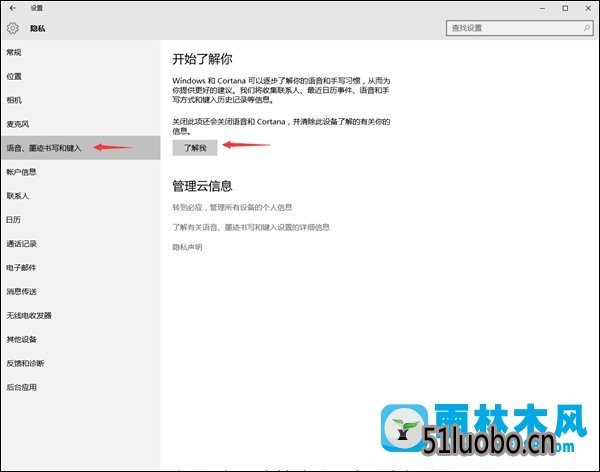Select 后台应用 in the sidebar
The image size is (600, 472).
(80, 387)
